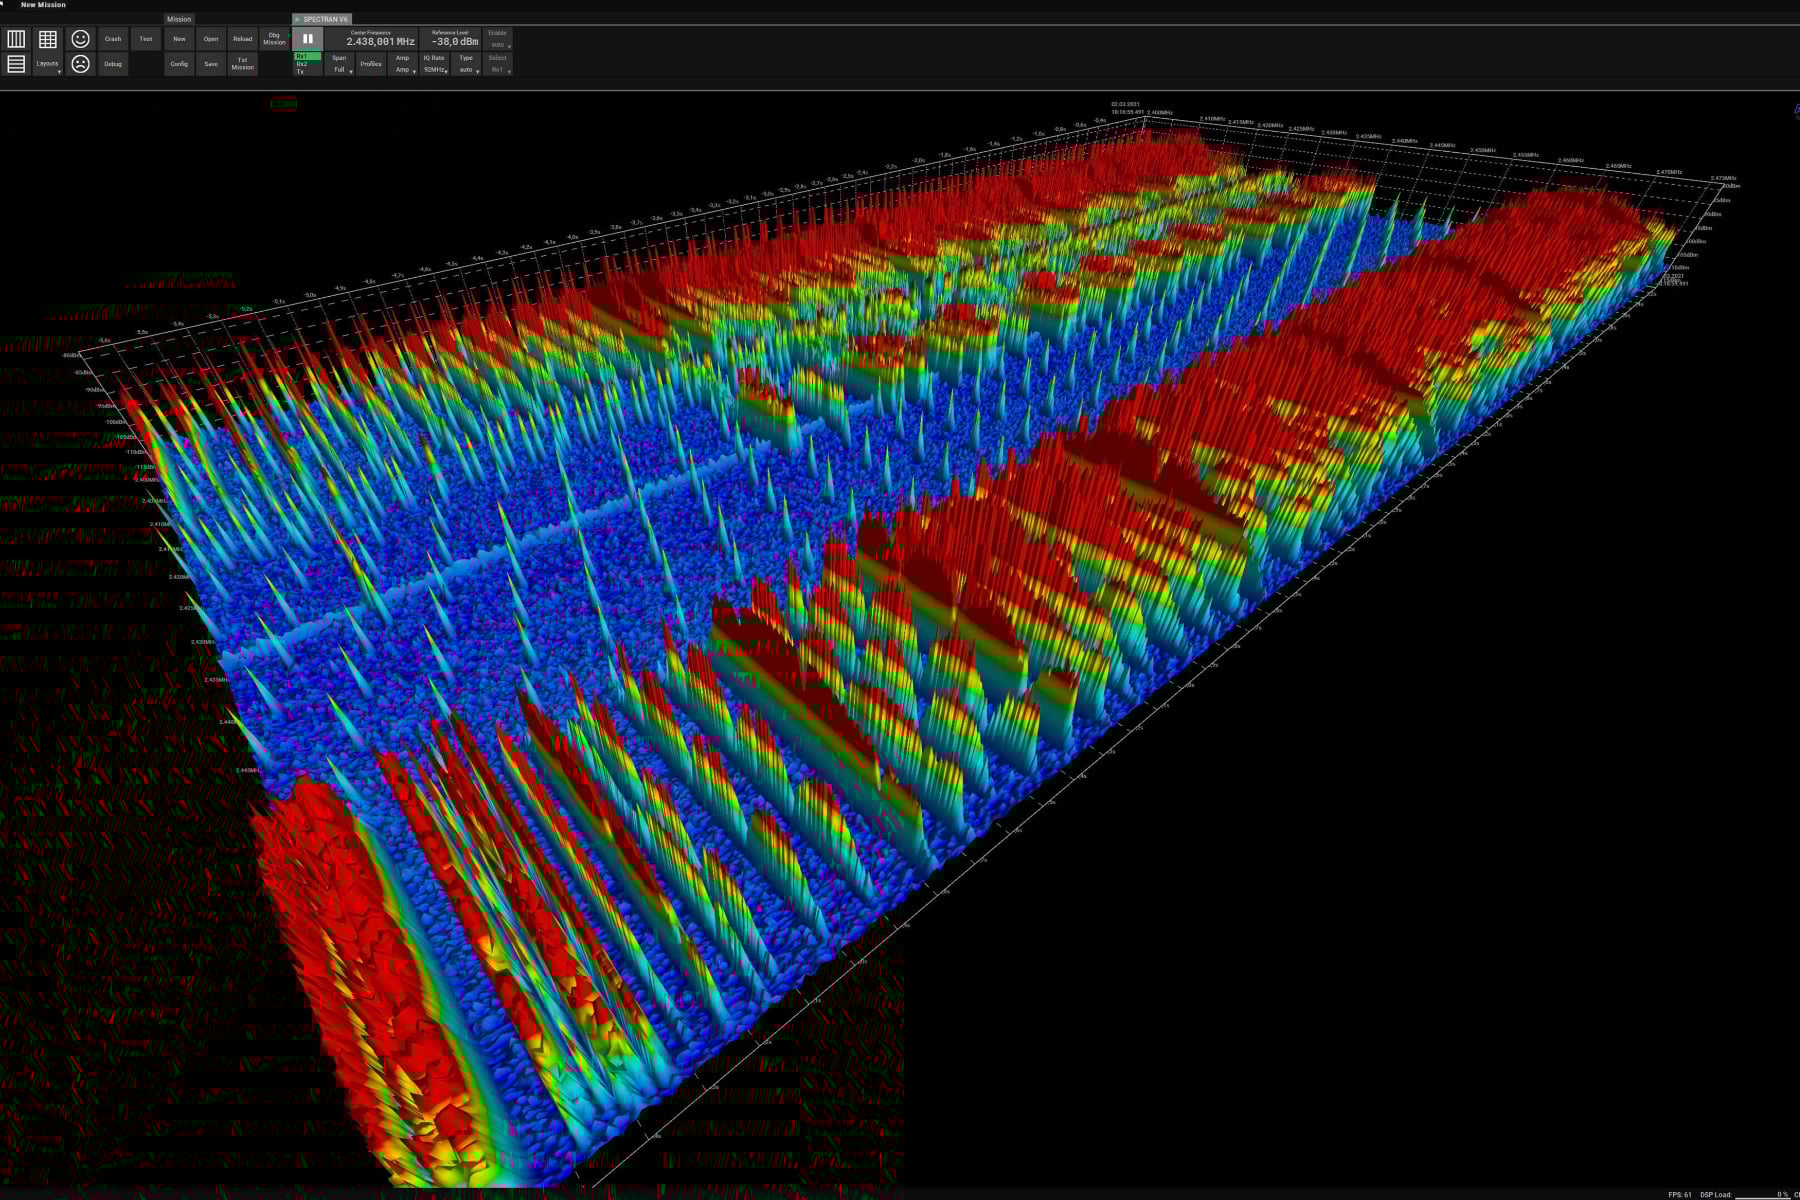
Task: Click the play arrow on the SPECTRAN V6 tab
Action: pos(297,17)
